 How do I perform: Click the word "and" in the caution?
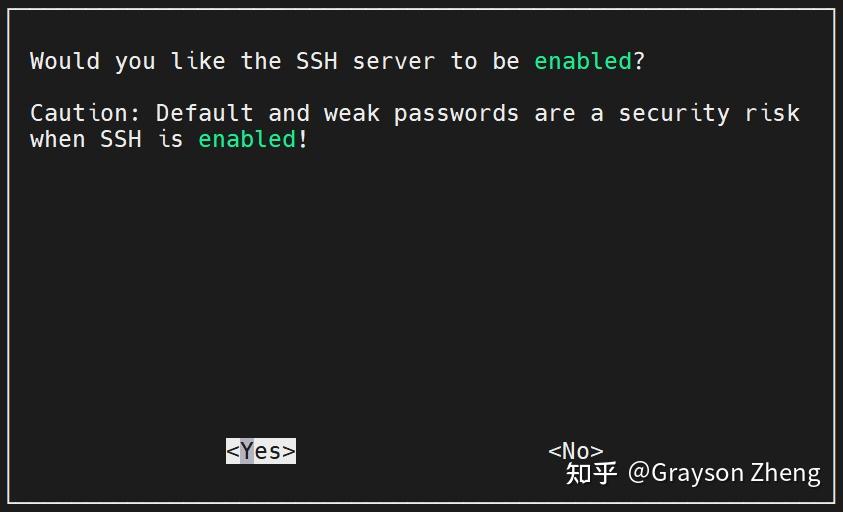(x=289, y=113)
